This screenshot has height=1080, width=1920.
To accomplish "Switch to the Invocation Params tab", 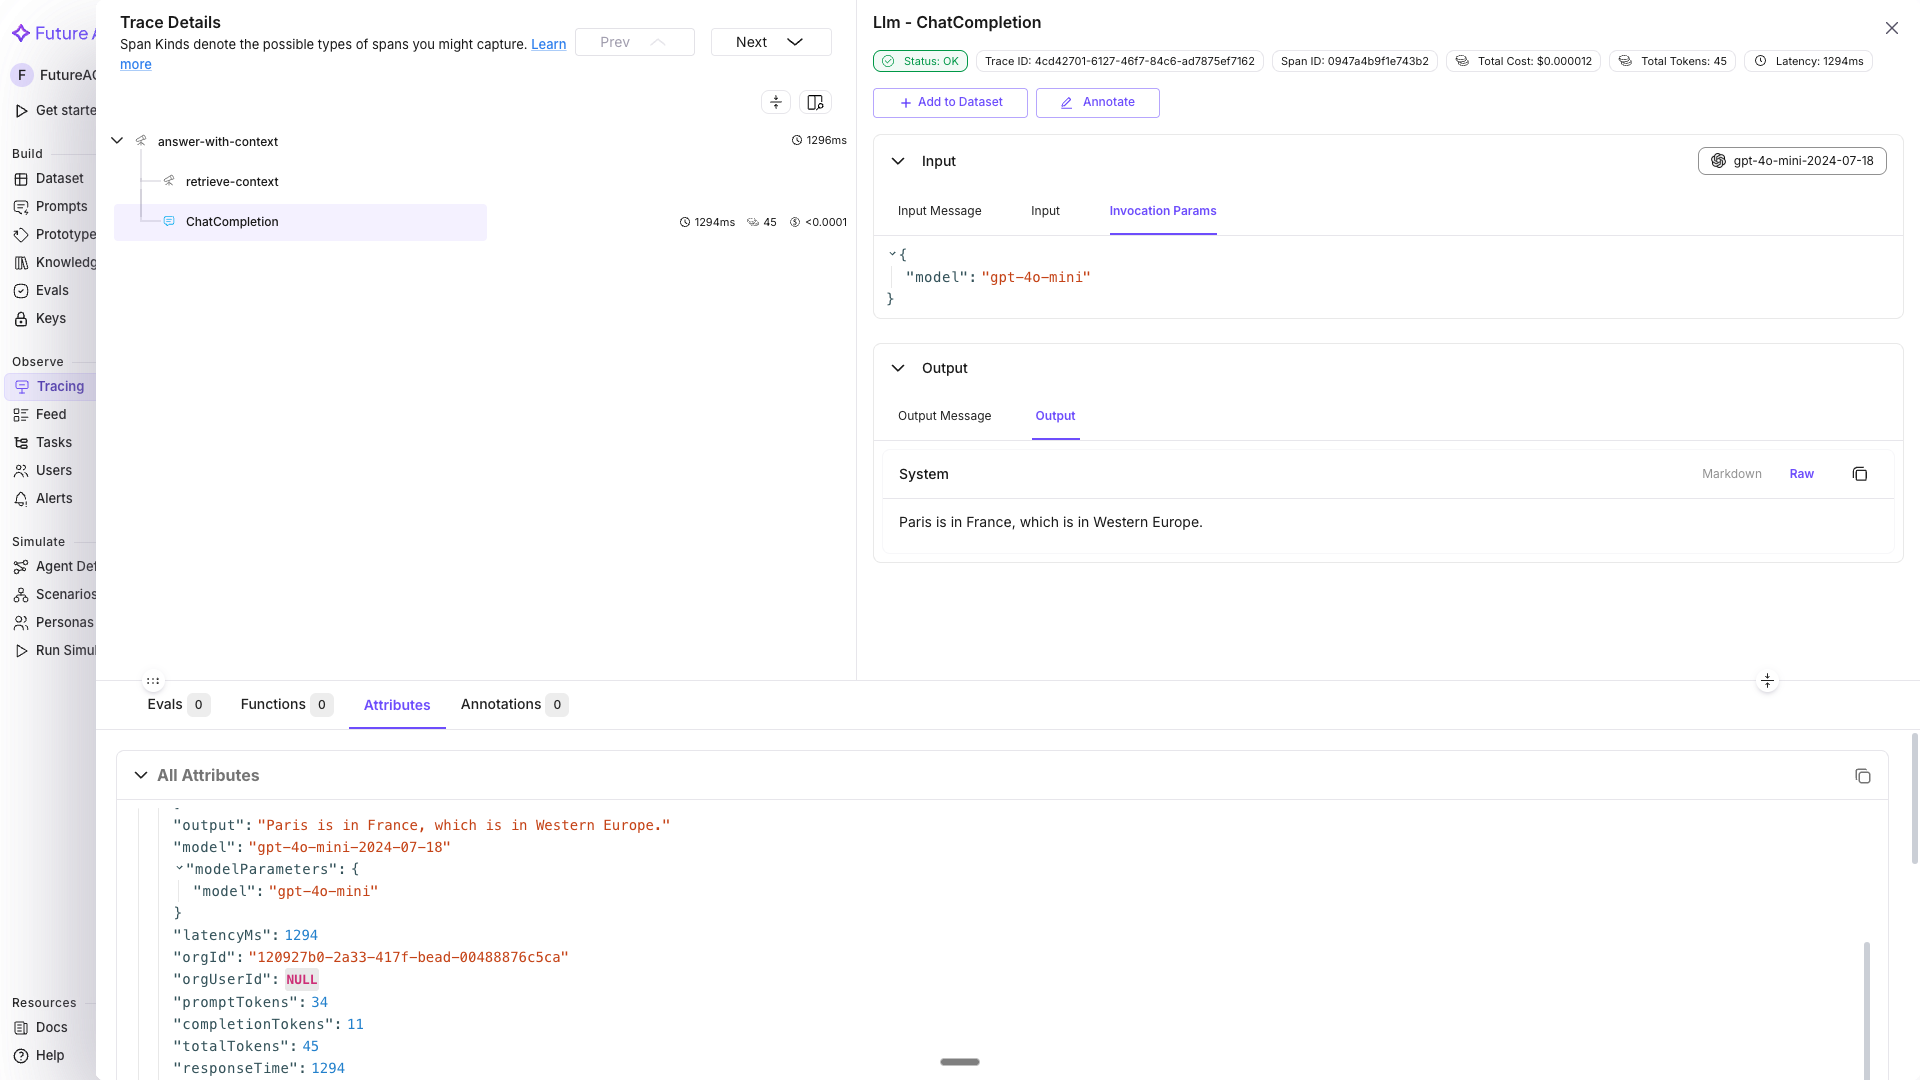I will coord(1162,211).
